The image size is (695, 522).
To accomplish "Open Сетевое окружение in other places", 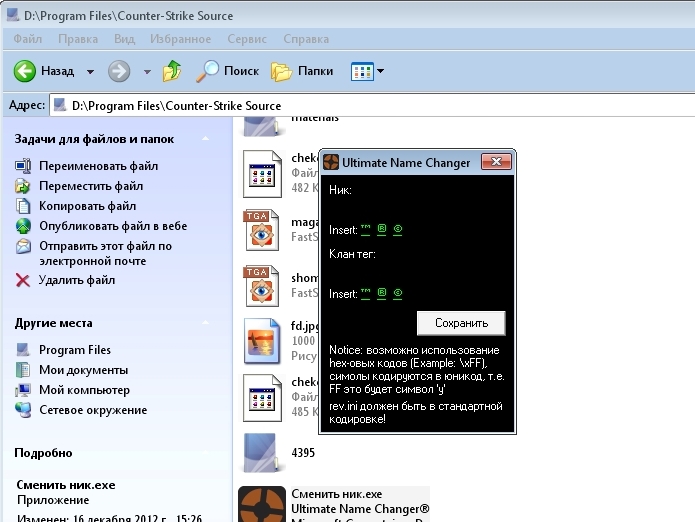I will point(93,409).
